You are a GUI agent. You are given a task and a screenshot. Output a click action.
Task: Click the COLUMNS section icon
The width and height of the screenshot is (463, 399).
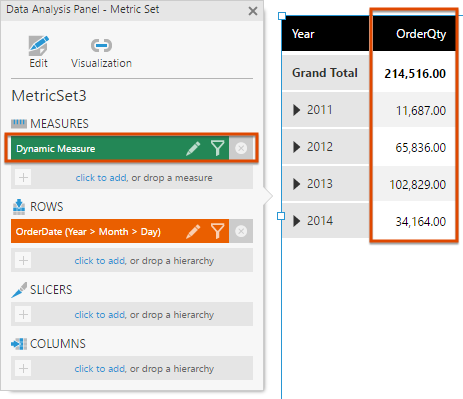point(19,344)
